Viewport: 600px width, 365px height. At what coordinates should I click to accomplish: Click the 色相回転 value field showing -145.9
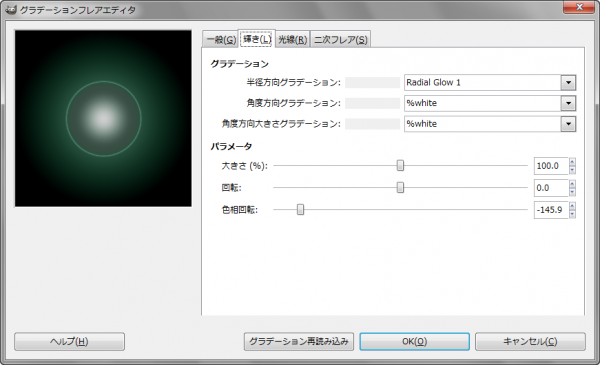[551, 210]
